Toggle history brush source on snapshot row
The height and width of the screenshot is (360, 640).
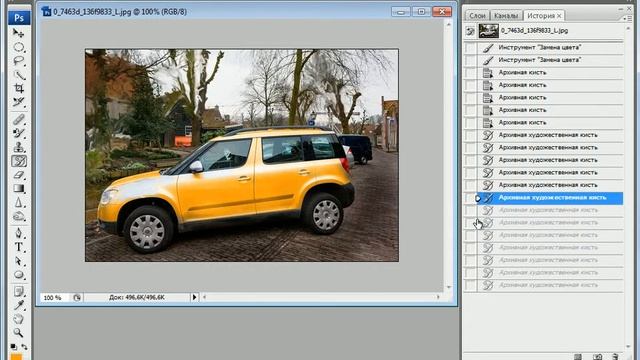coord(470,31)
